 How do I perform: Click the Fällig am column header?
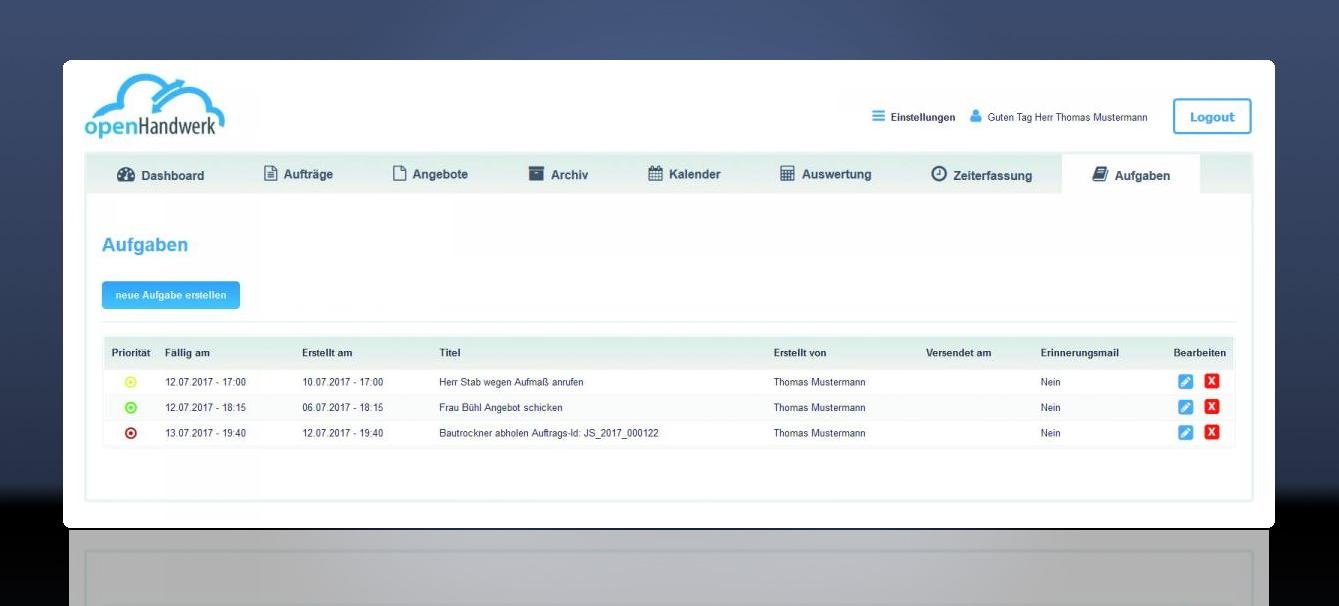click(x=187, y=353)
